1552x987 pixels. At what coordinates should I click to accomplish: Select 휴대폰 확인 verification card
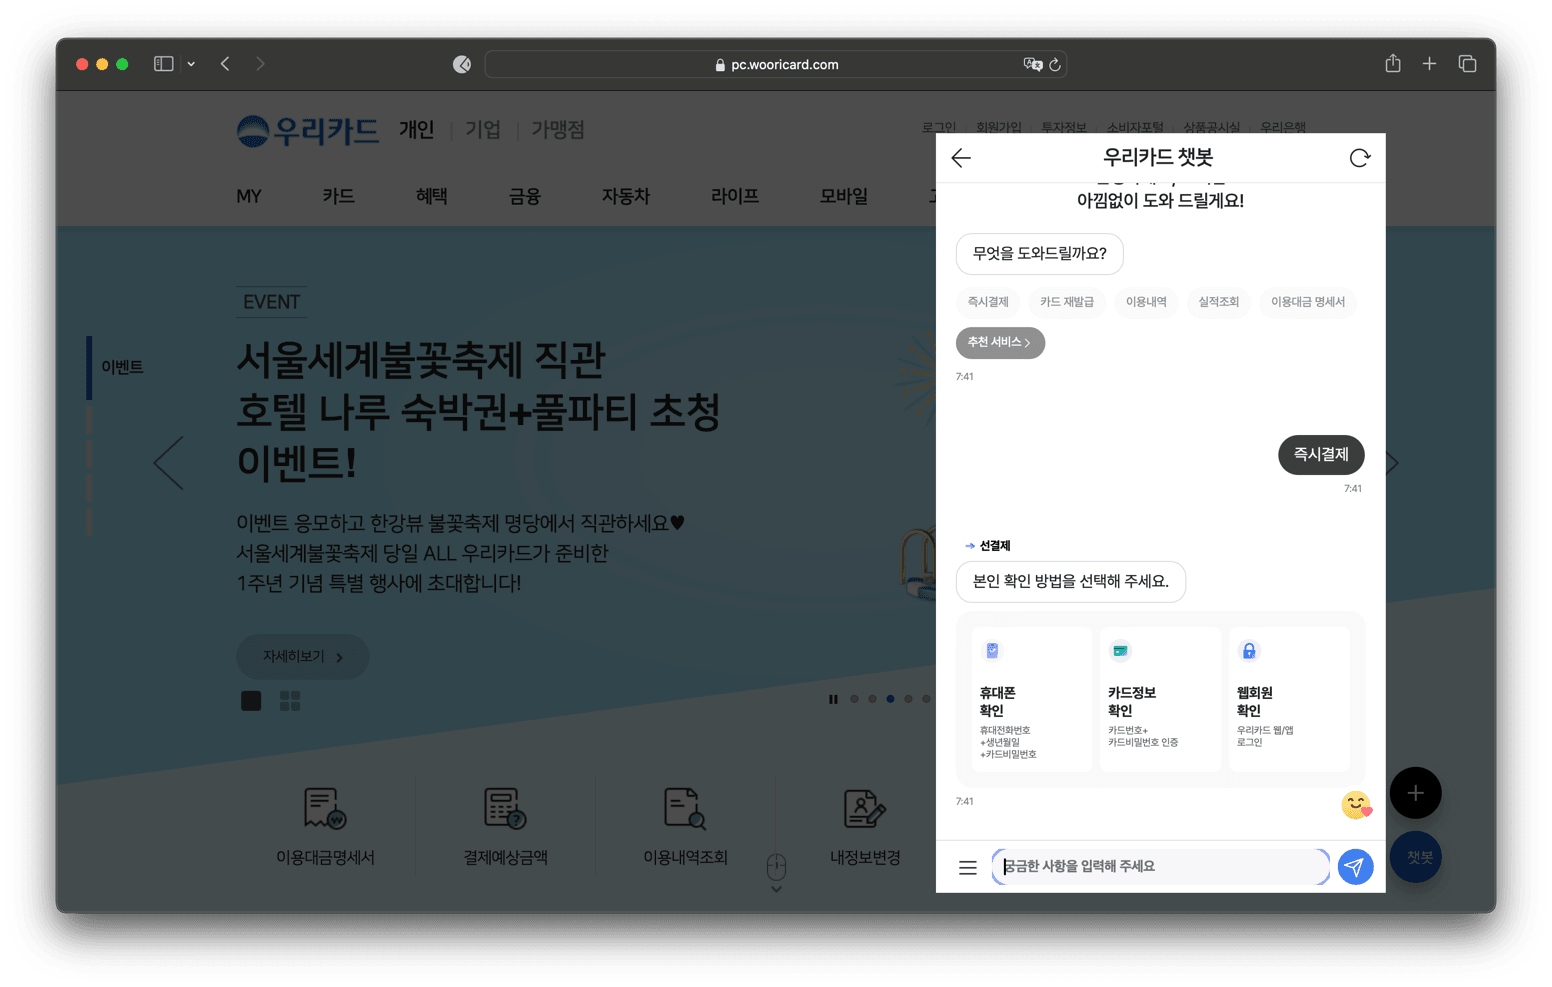tap(1031, 699)
